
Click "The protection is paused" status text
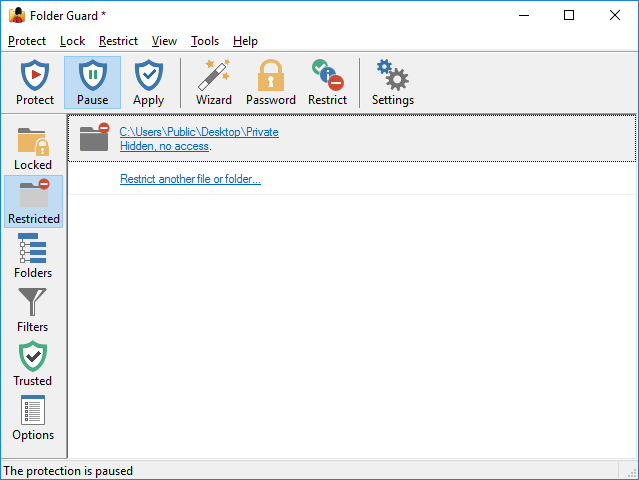click(x=68, y=471)
